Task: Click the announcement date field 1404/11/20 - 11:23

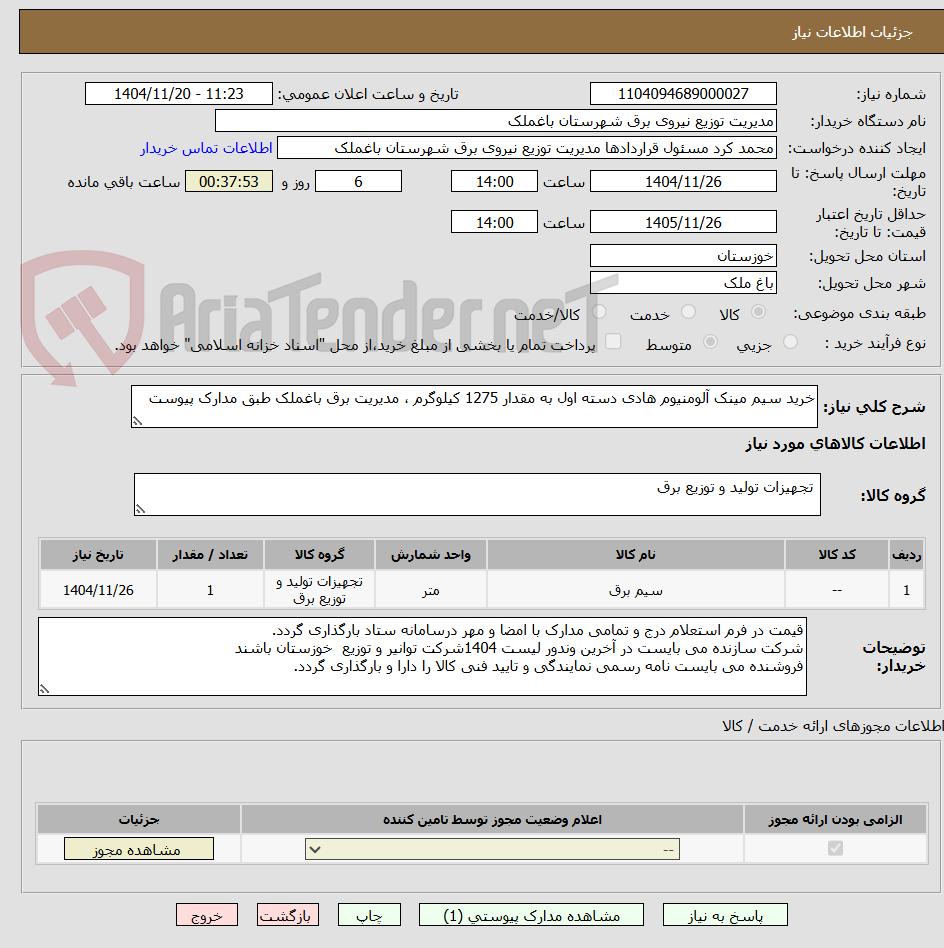Action: 179,94
